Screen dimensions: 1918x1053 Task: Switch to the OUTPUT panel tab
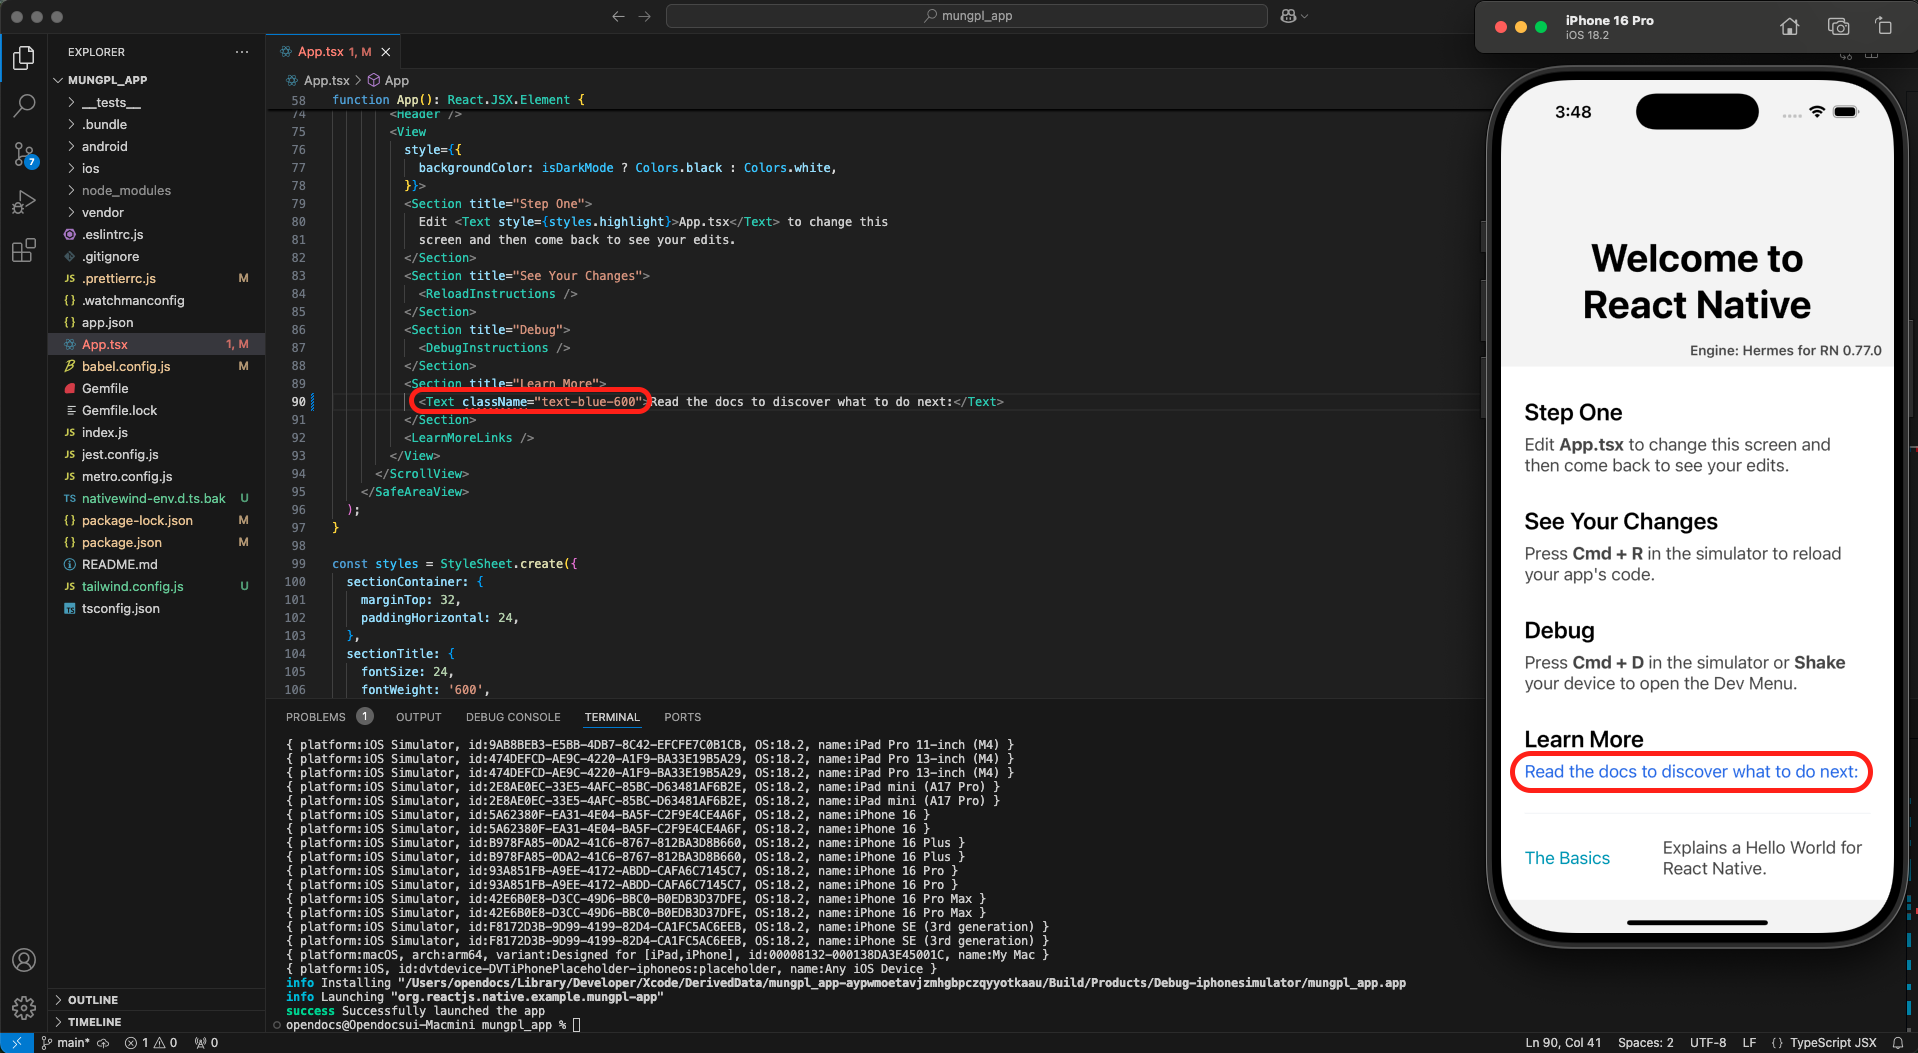418,717
